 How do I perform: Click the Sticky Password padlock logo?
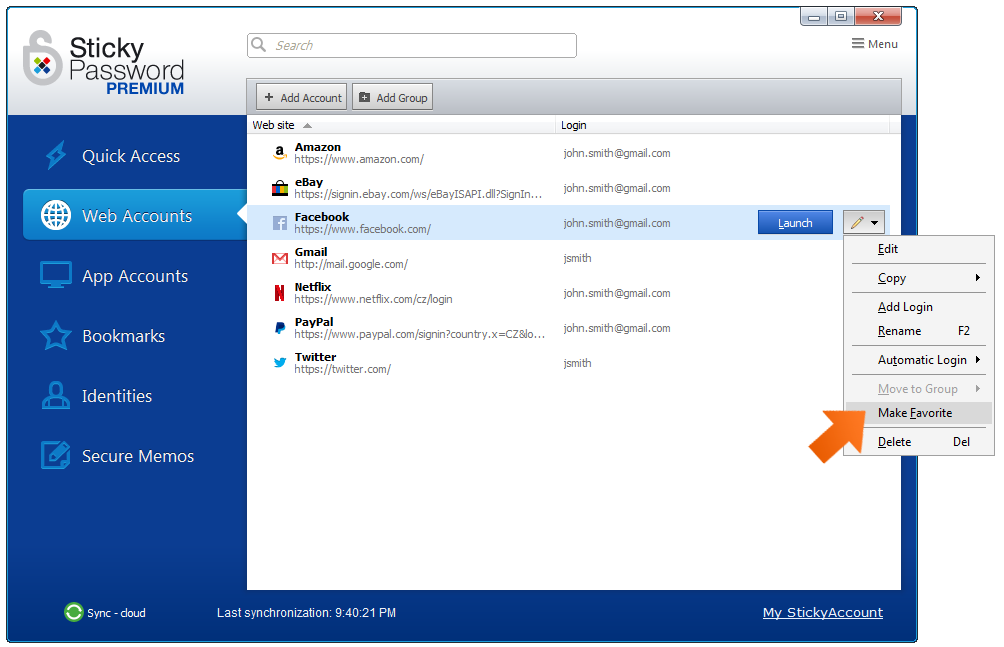point(42,58)
